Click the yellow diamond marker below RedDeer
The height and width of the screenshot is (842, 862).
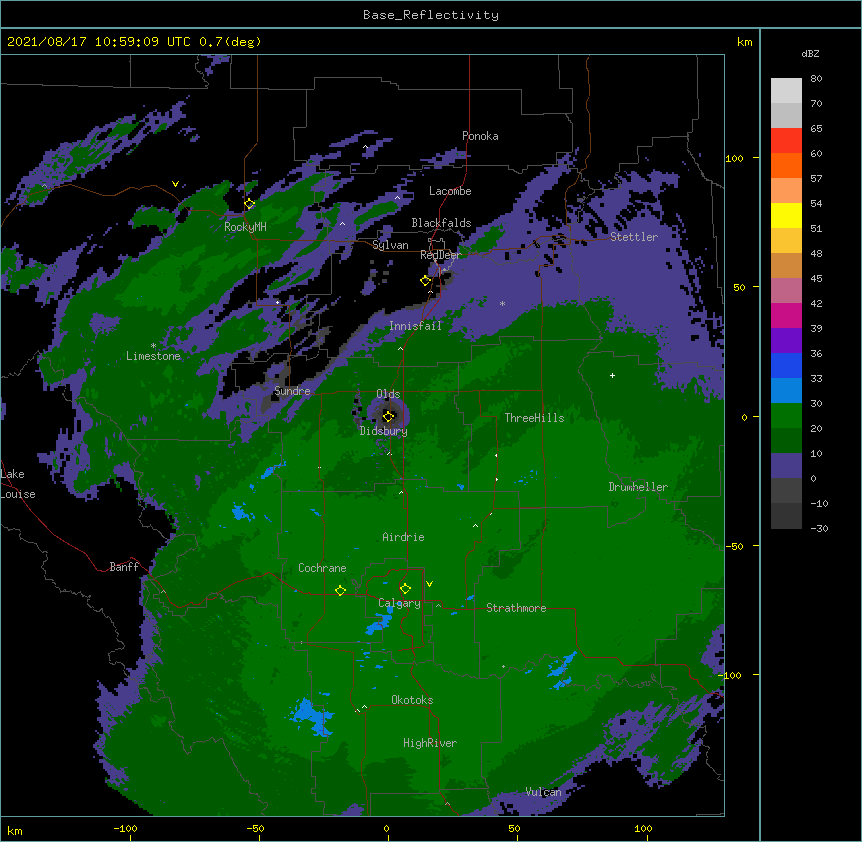point(426,280)
